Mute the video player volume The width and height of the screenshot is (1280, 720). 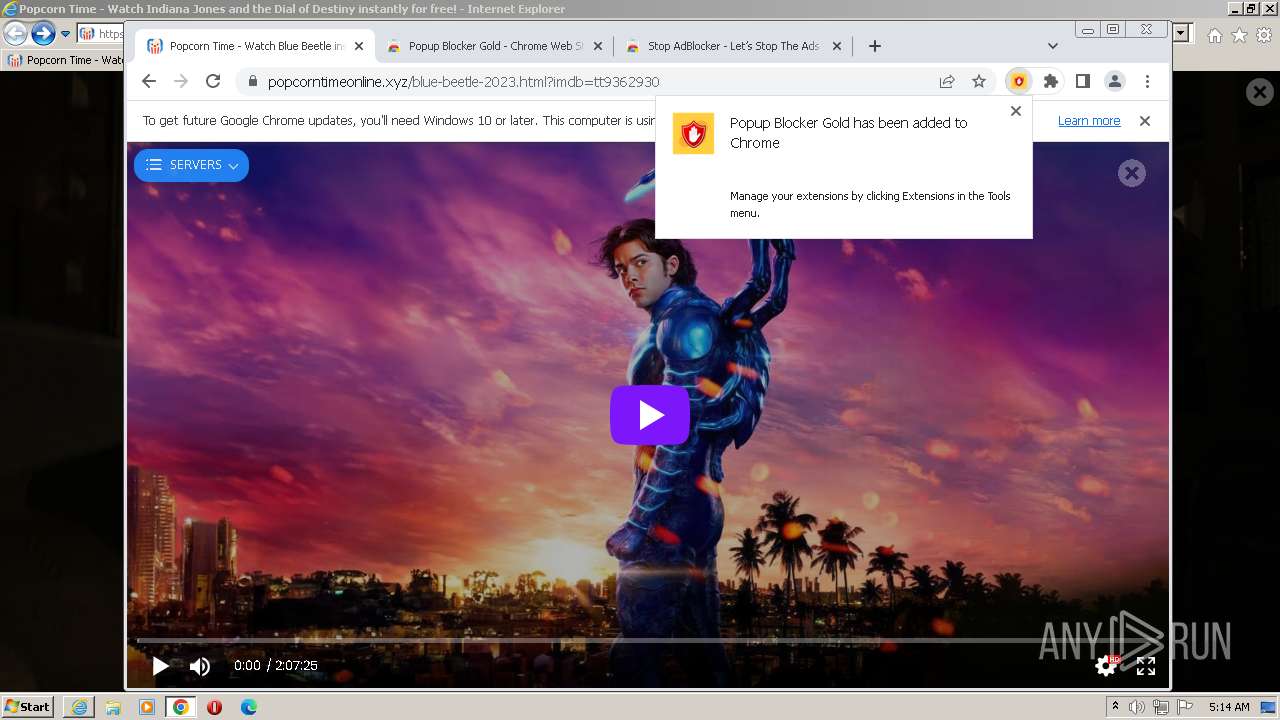click(x=200, y=666)
